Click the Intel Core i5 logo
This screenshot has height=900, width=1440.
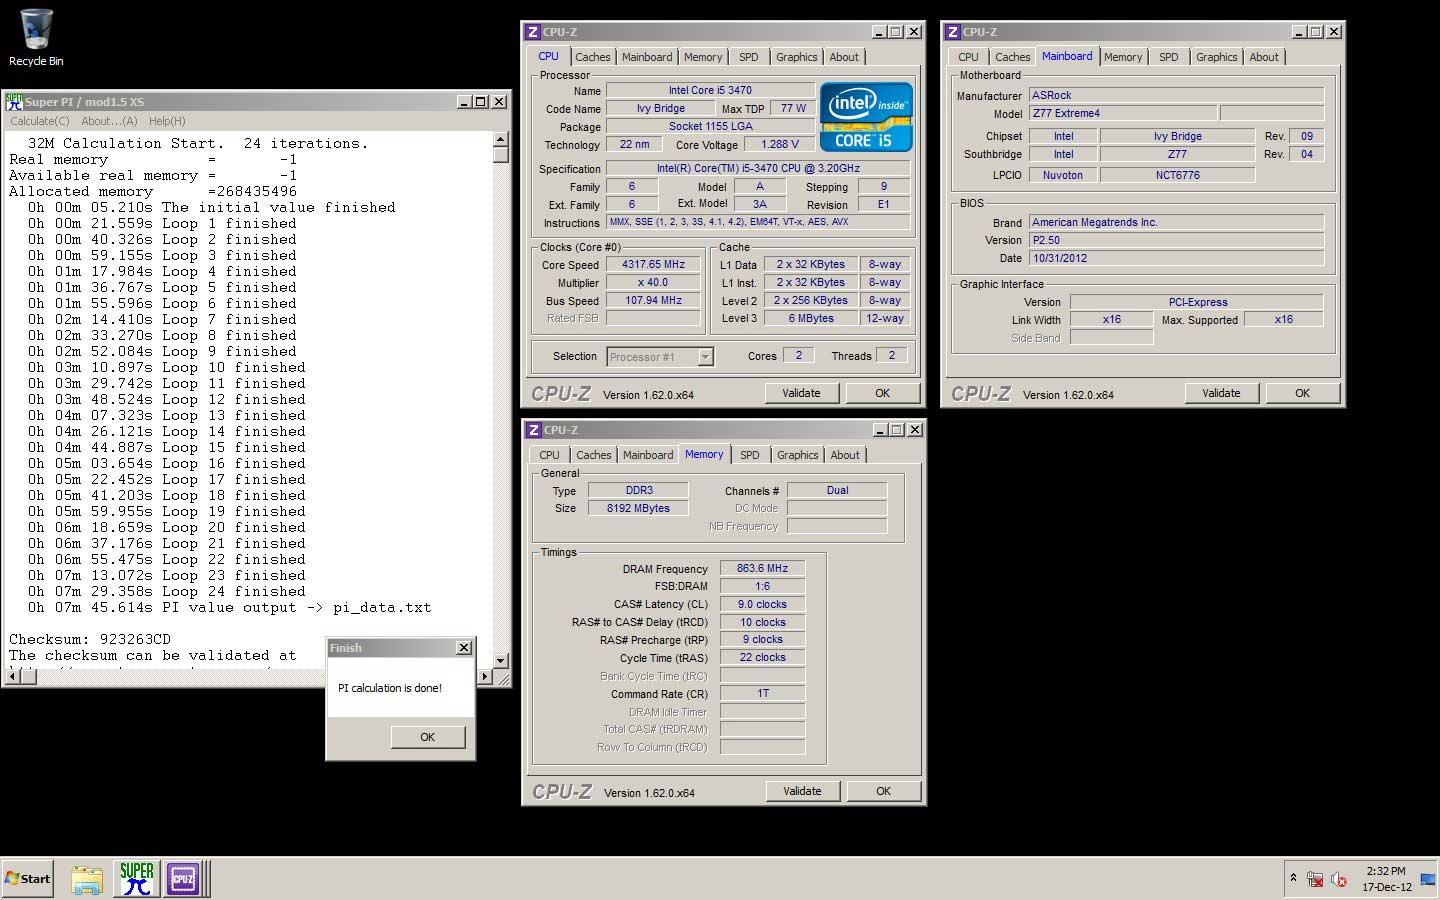click(866, 116)
